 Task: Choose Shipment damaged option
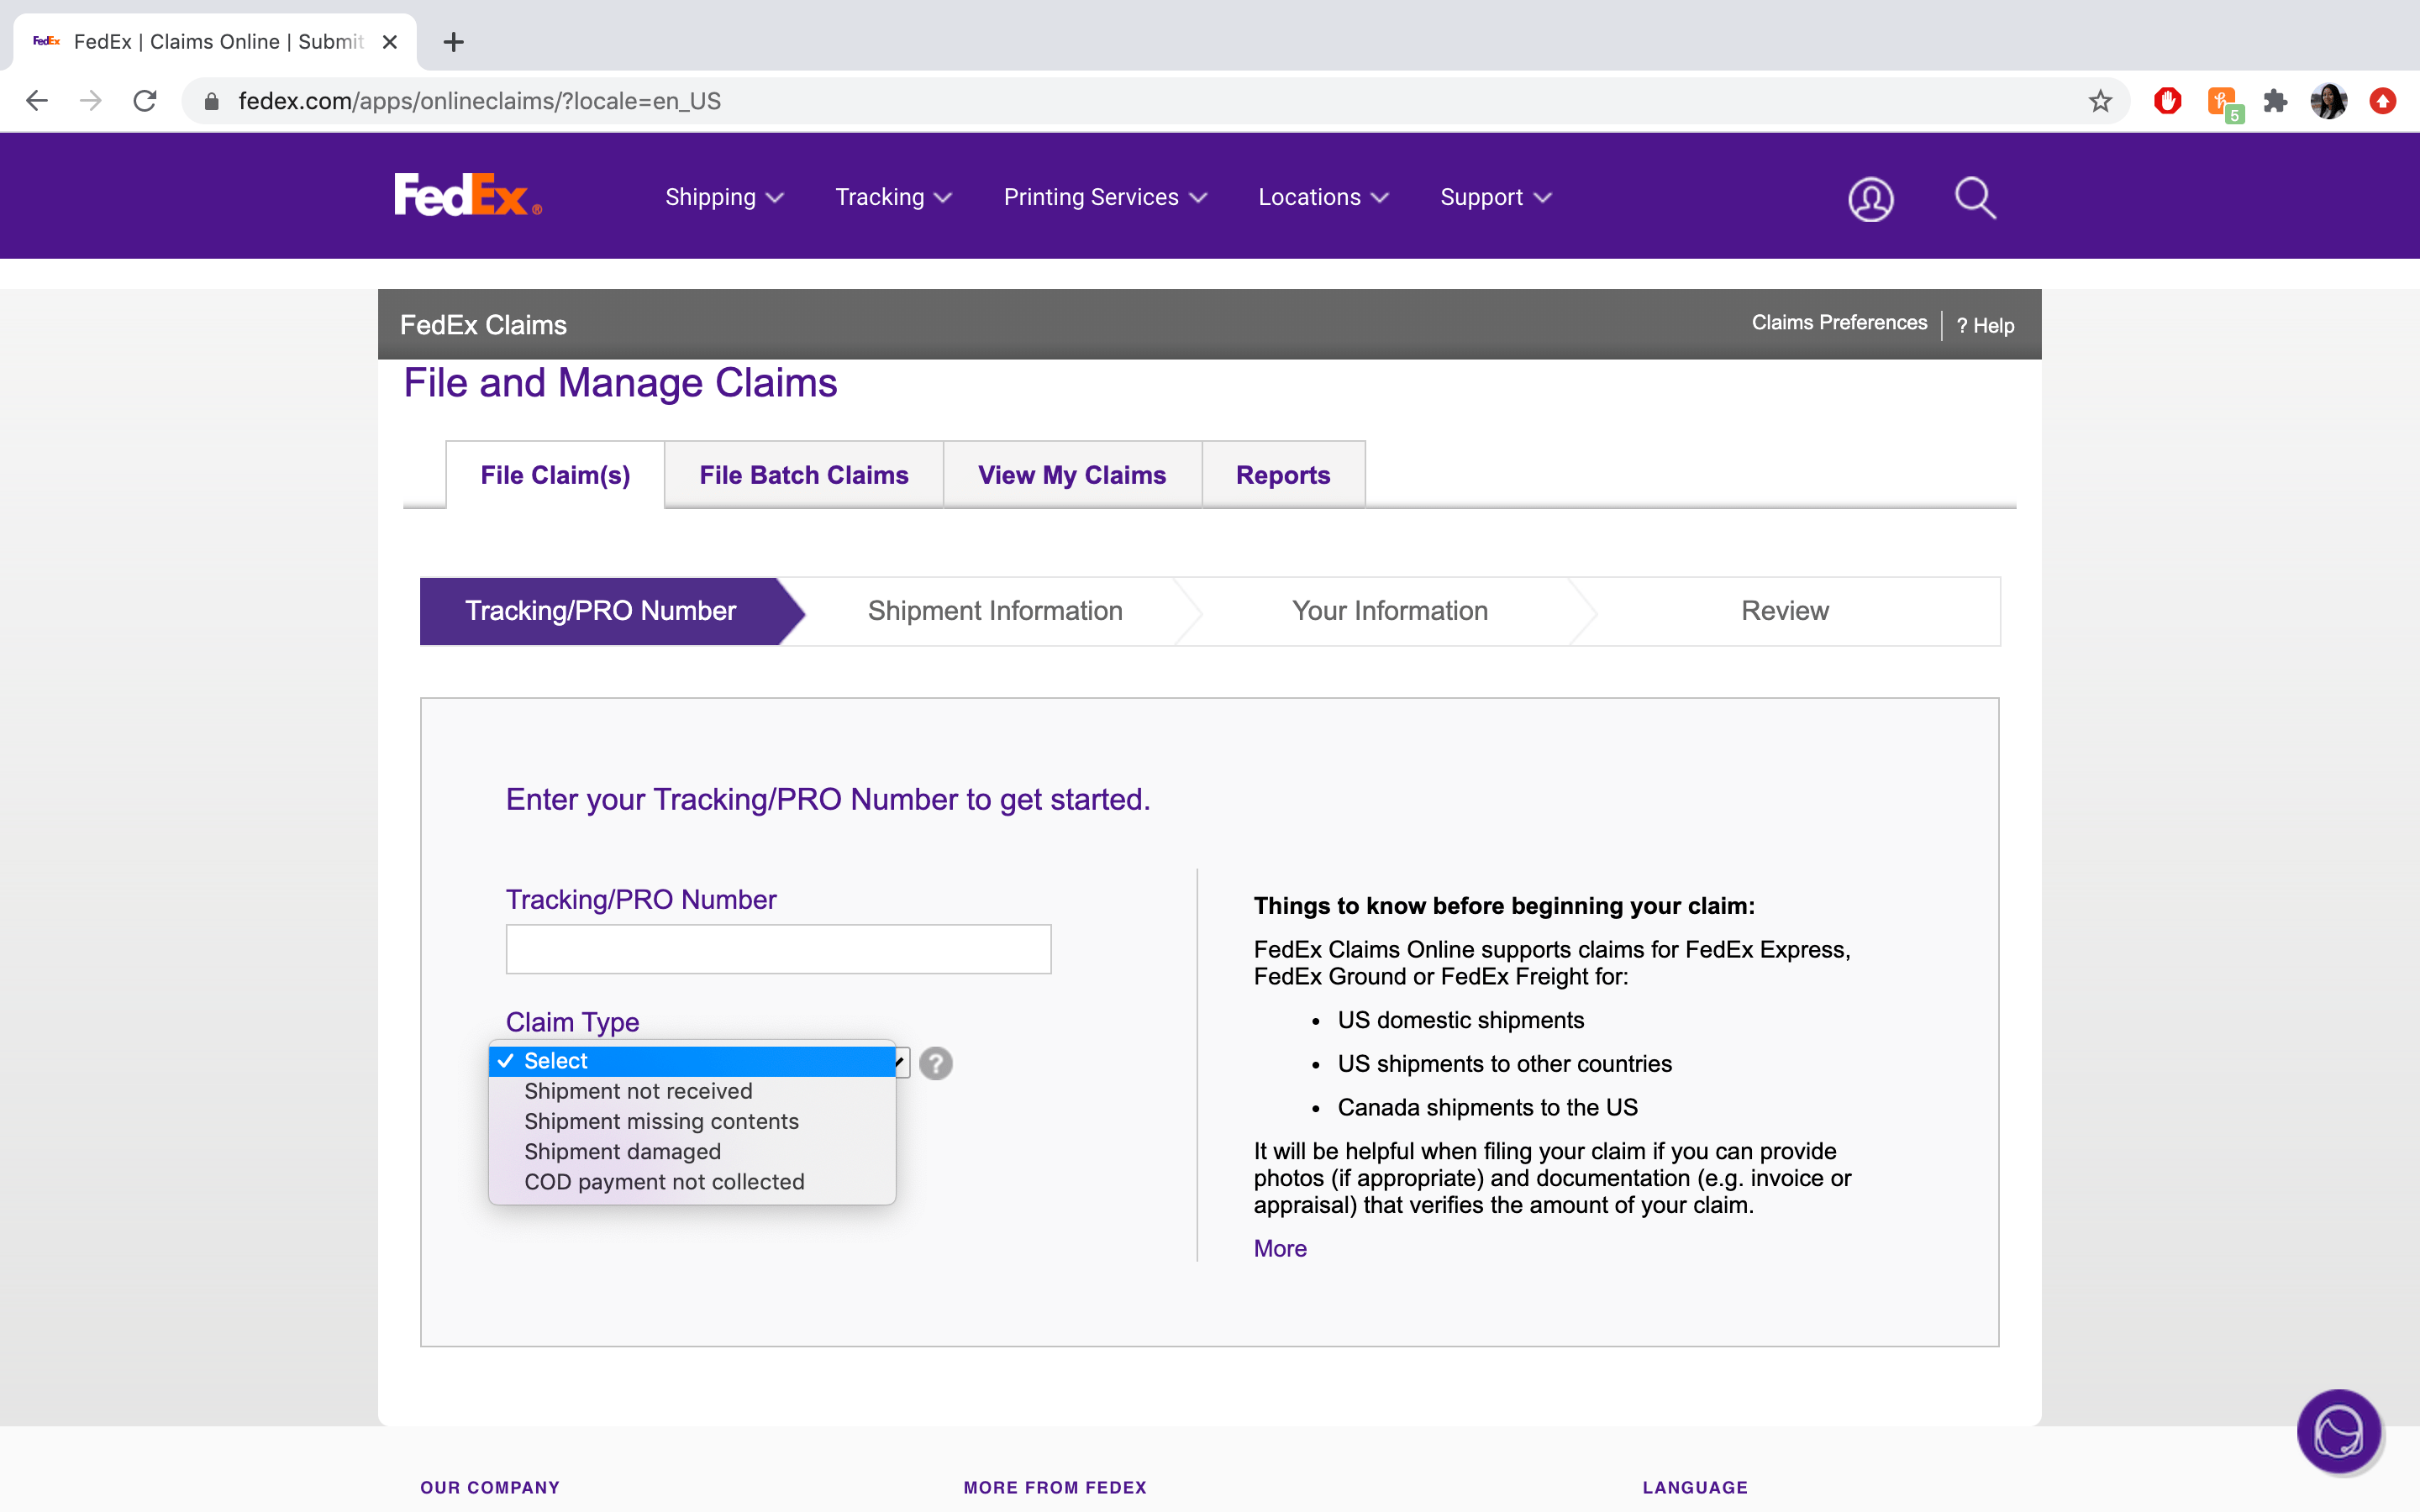(x=622, y=1151)
